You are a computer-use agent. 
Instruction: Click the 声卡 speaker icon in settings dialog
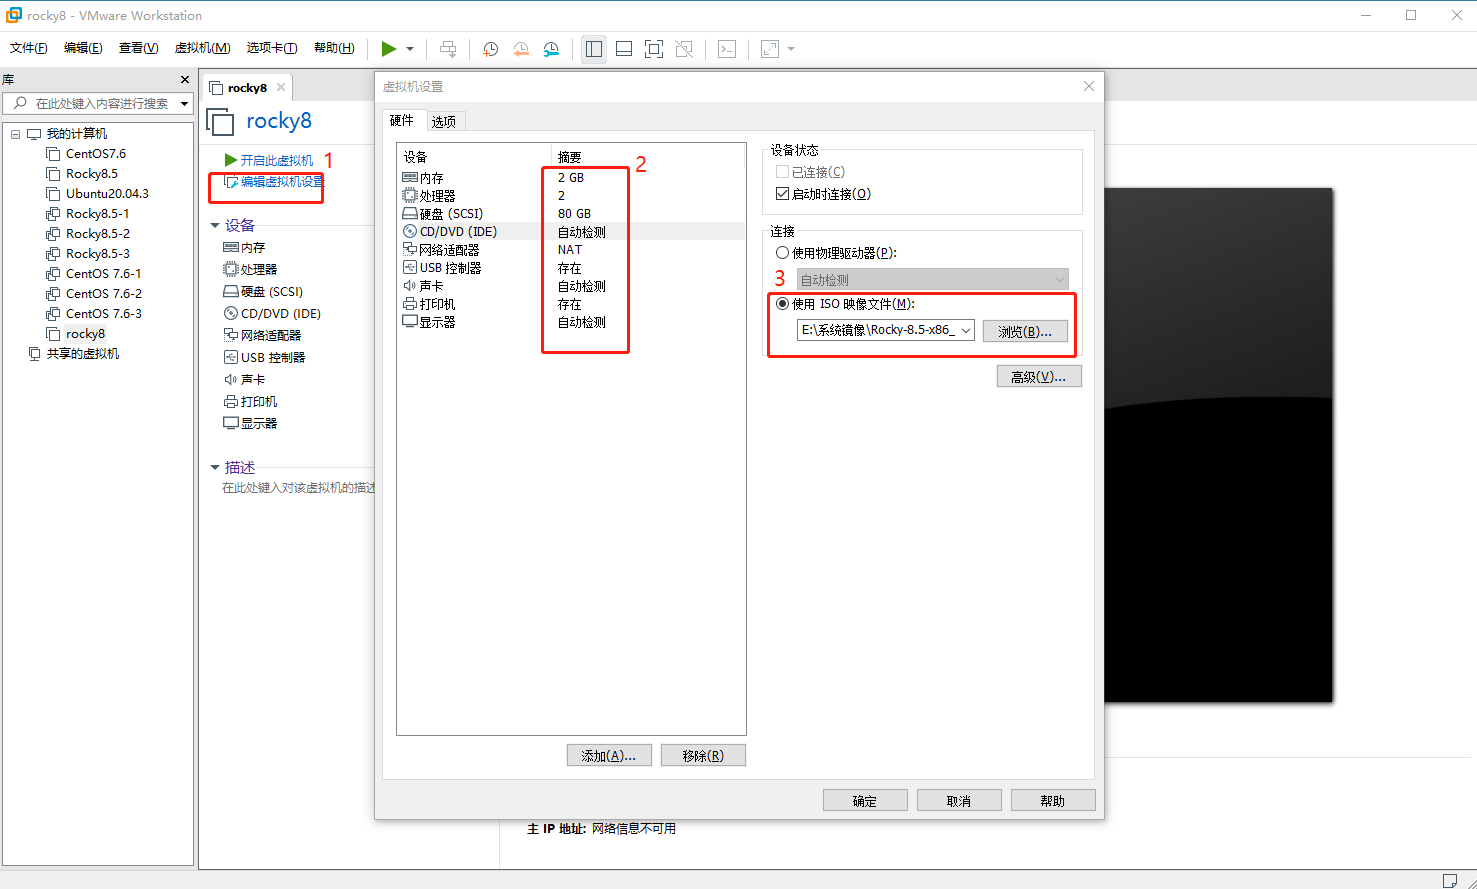point(410,286)
